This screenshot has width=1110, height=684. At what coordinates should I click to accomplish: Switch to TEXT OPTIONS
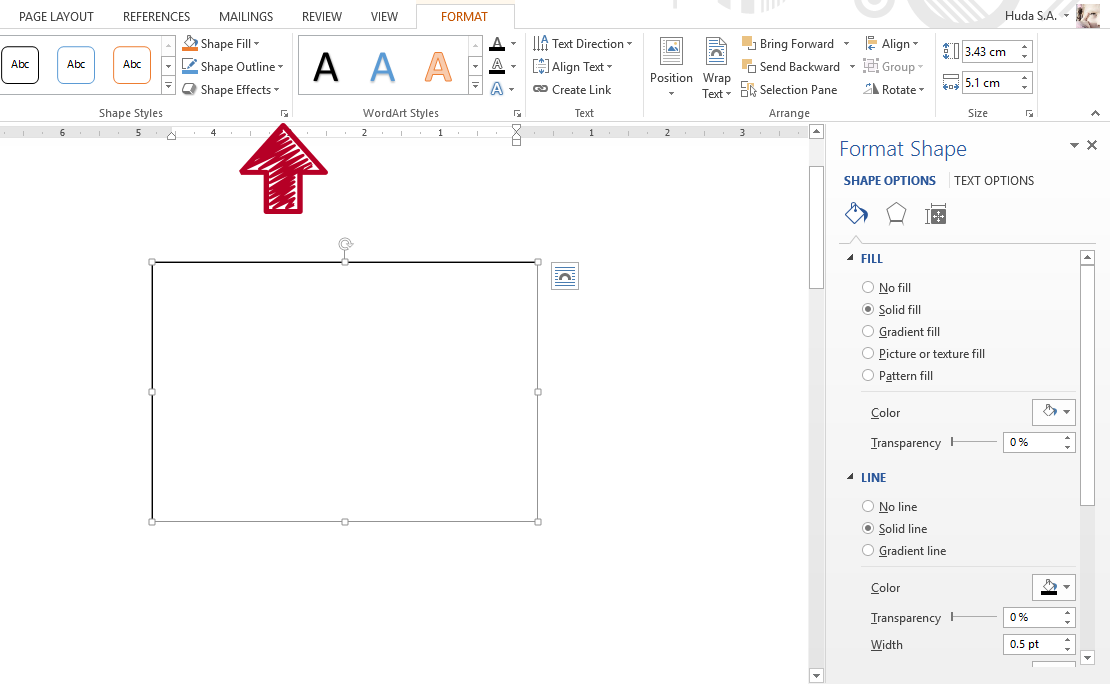pos(994,181)
